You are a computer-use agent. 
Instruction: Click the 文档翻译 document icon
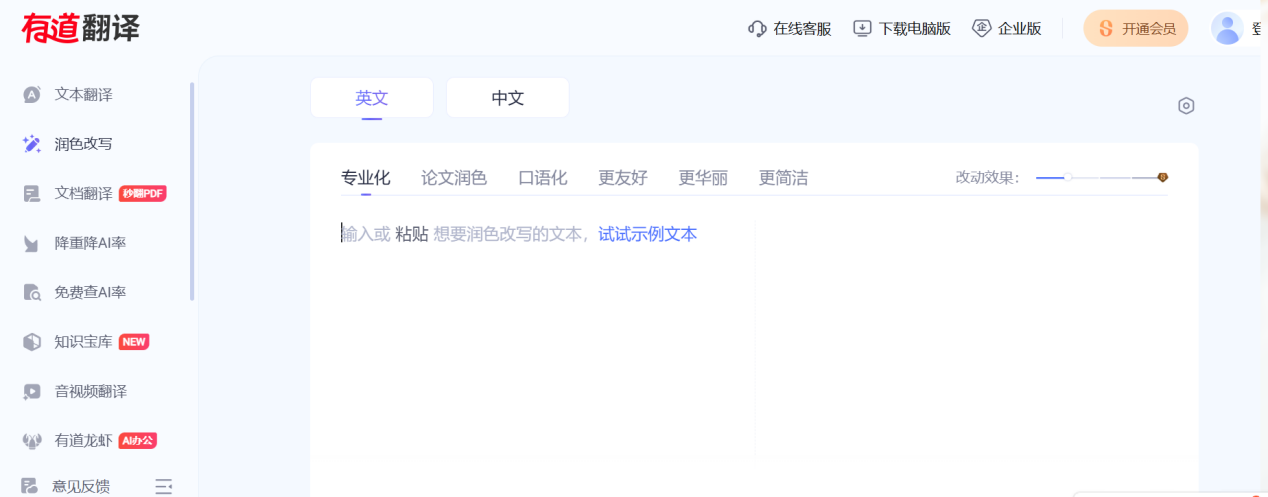pyautogui.click(x=32, y=193)
